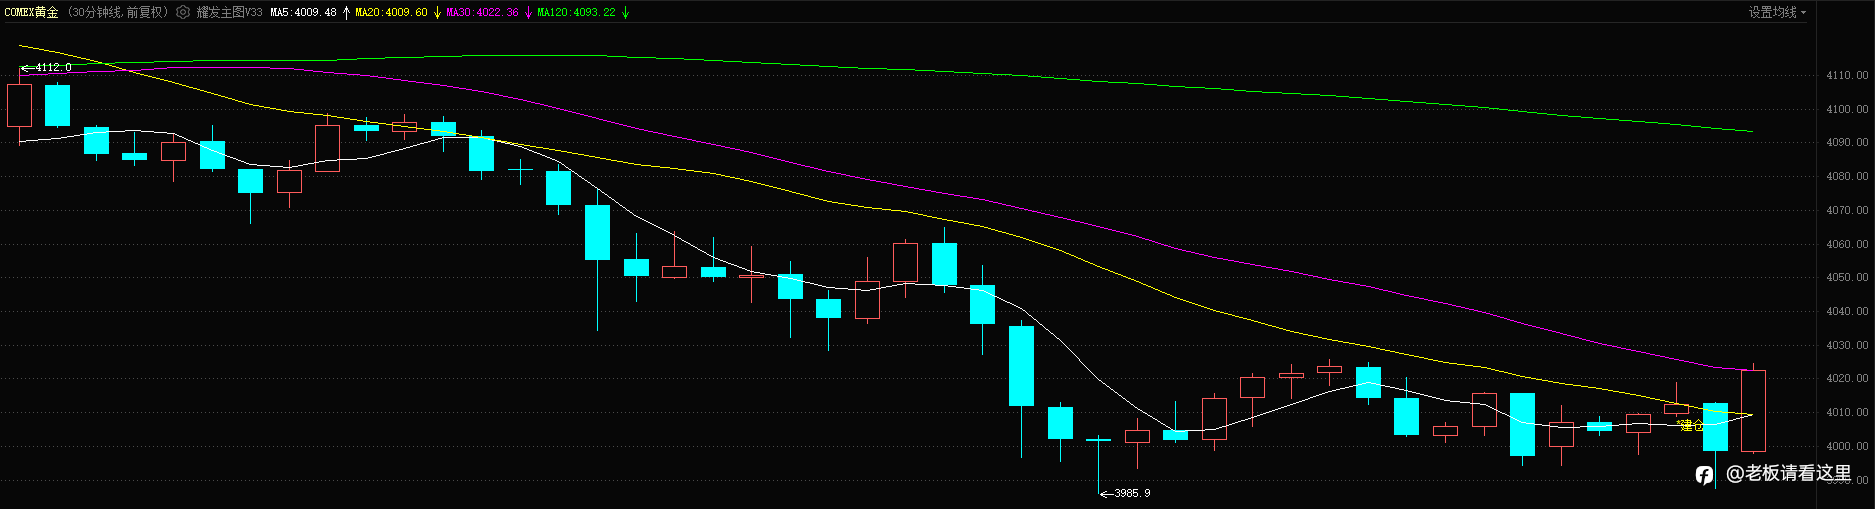
Task: Click the green down arrow after MA120
Action: click(625, 12)
